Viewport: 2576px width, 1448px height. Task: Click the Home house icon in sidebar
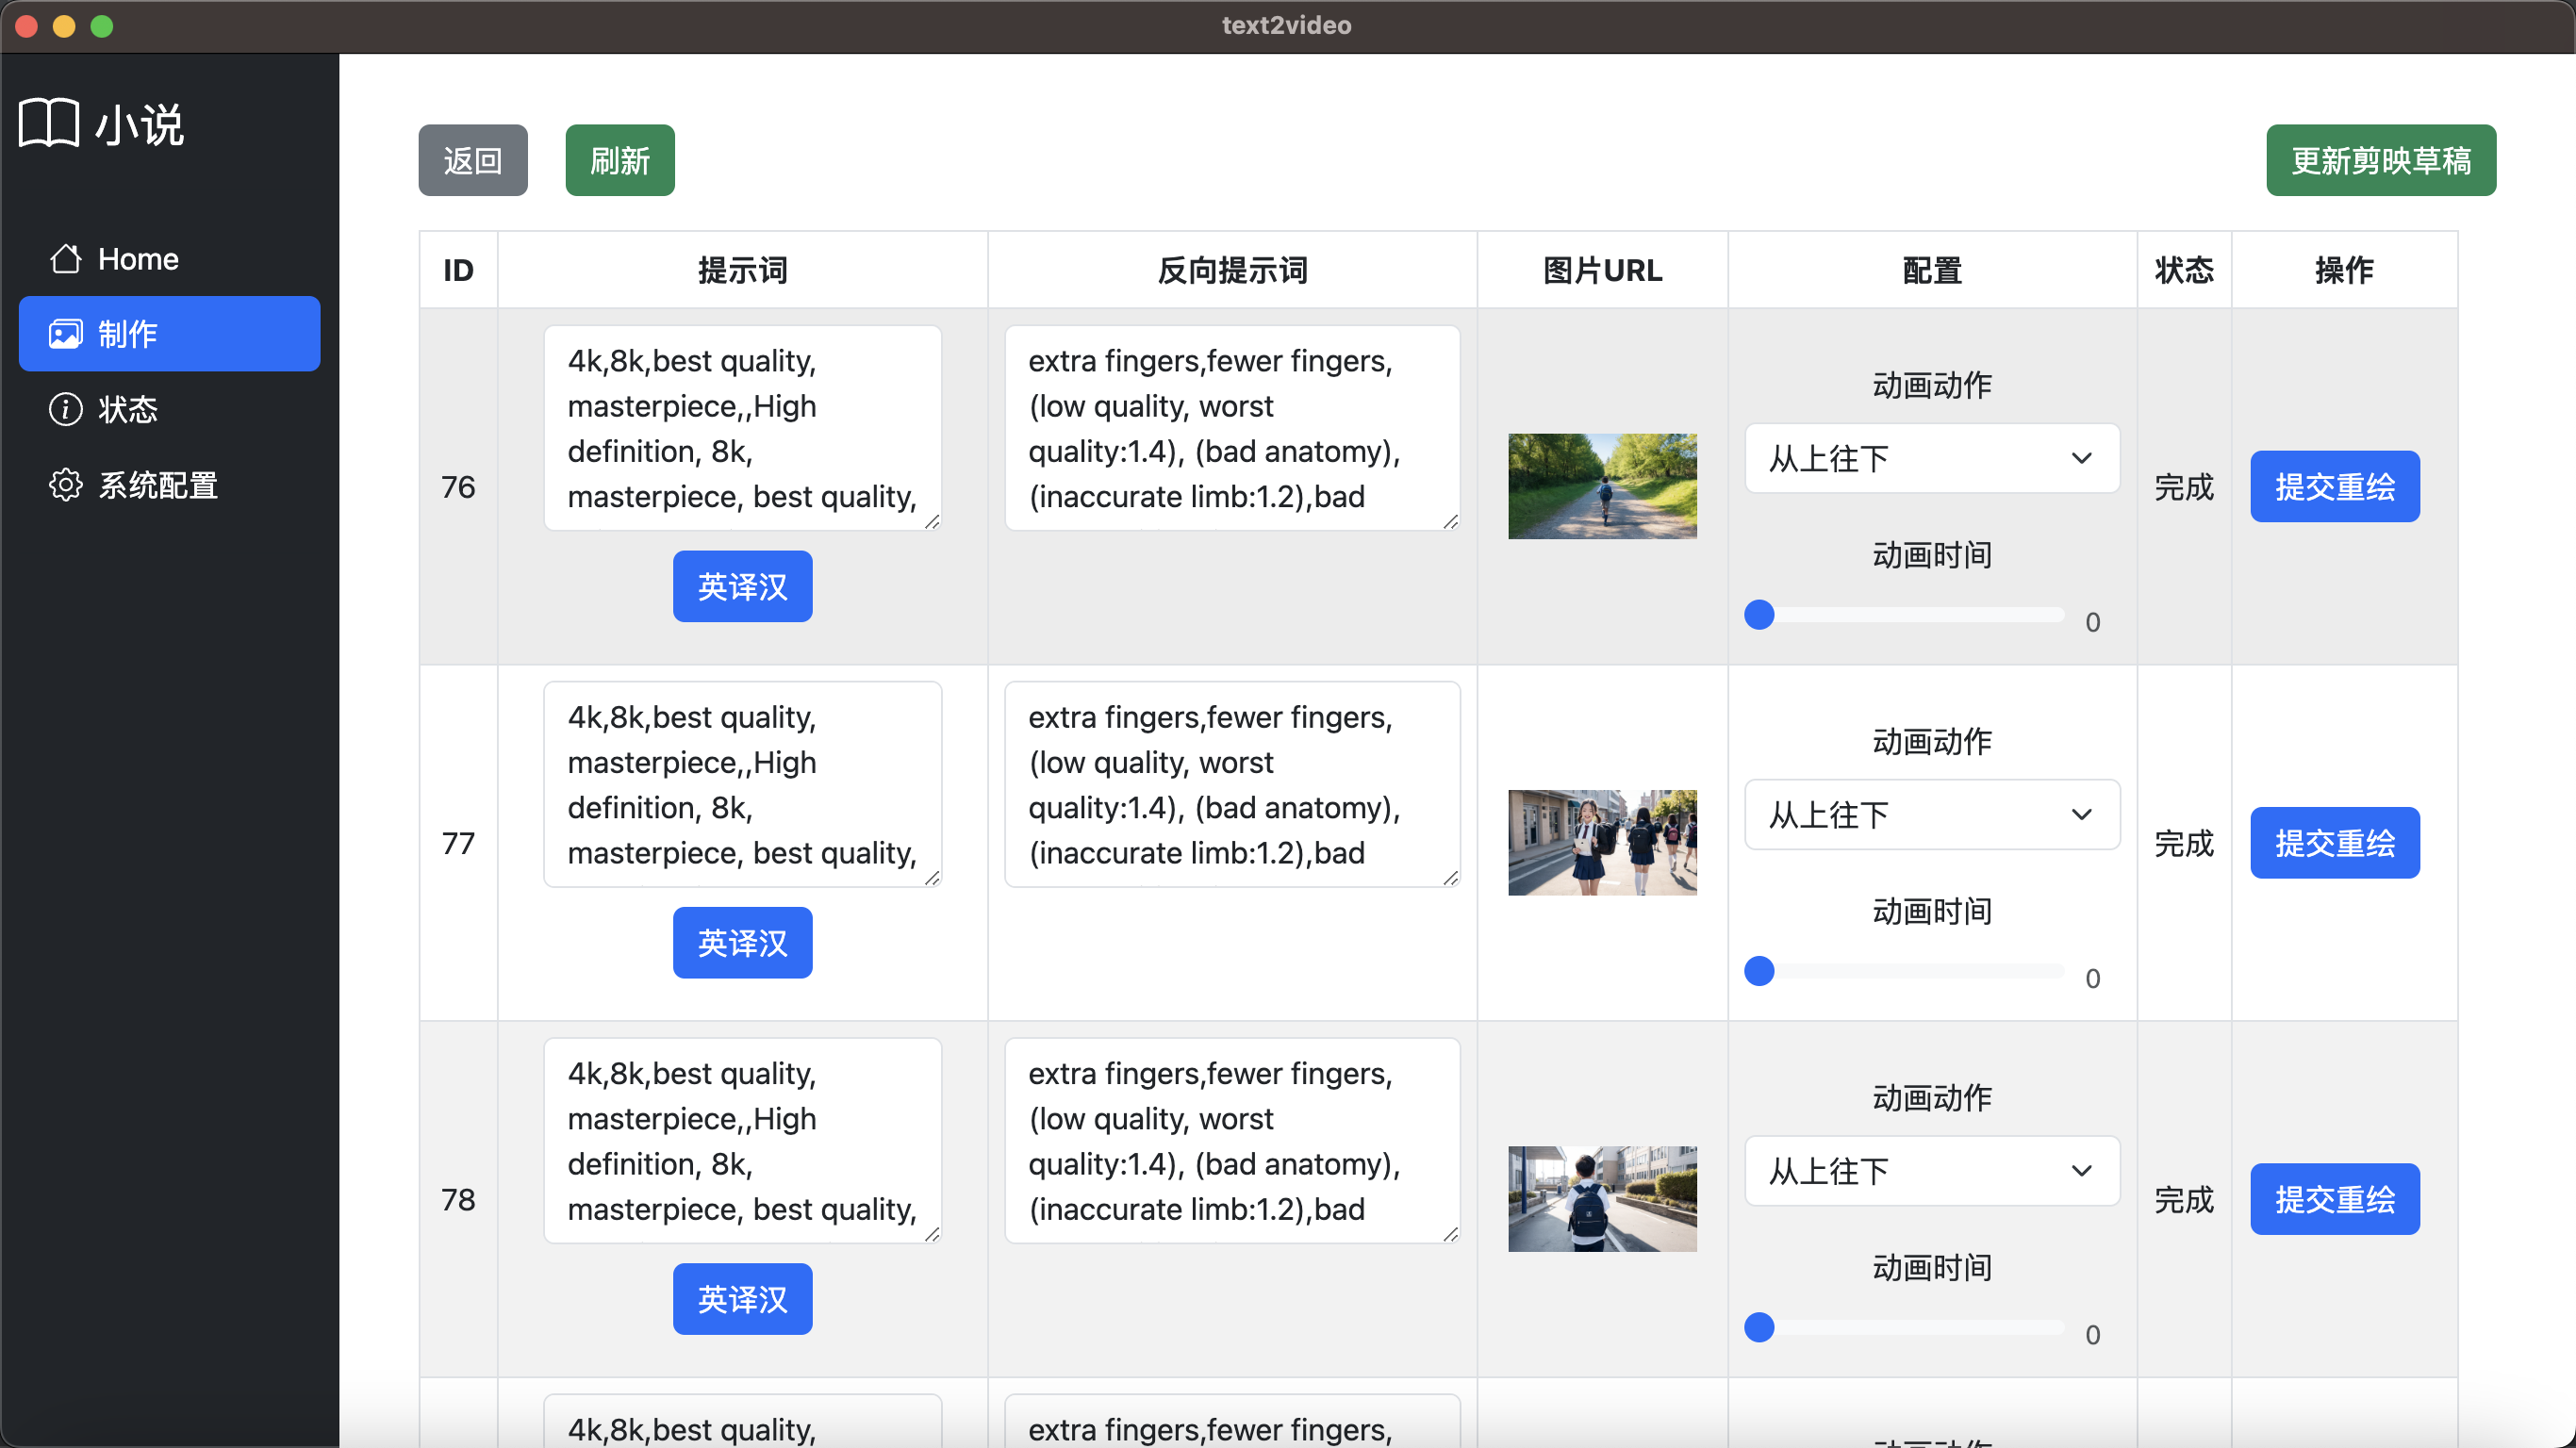pyautogui.click(x=66, y=259)
